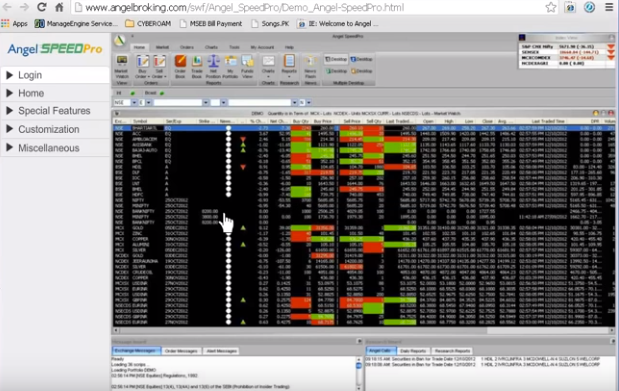
Task: Expand the Login section in sidebar
Action: pos(55,75)
